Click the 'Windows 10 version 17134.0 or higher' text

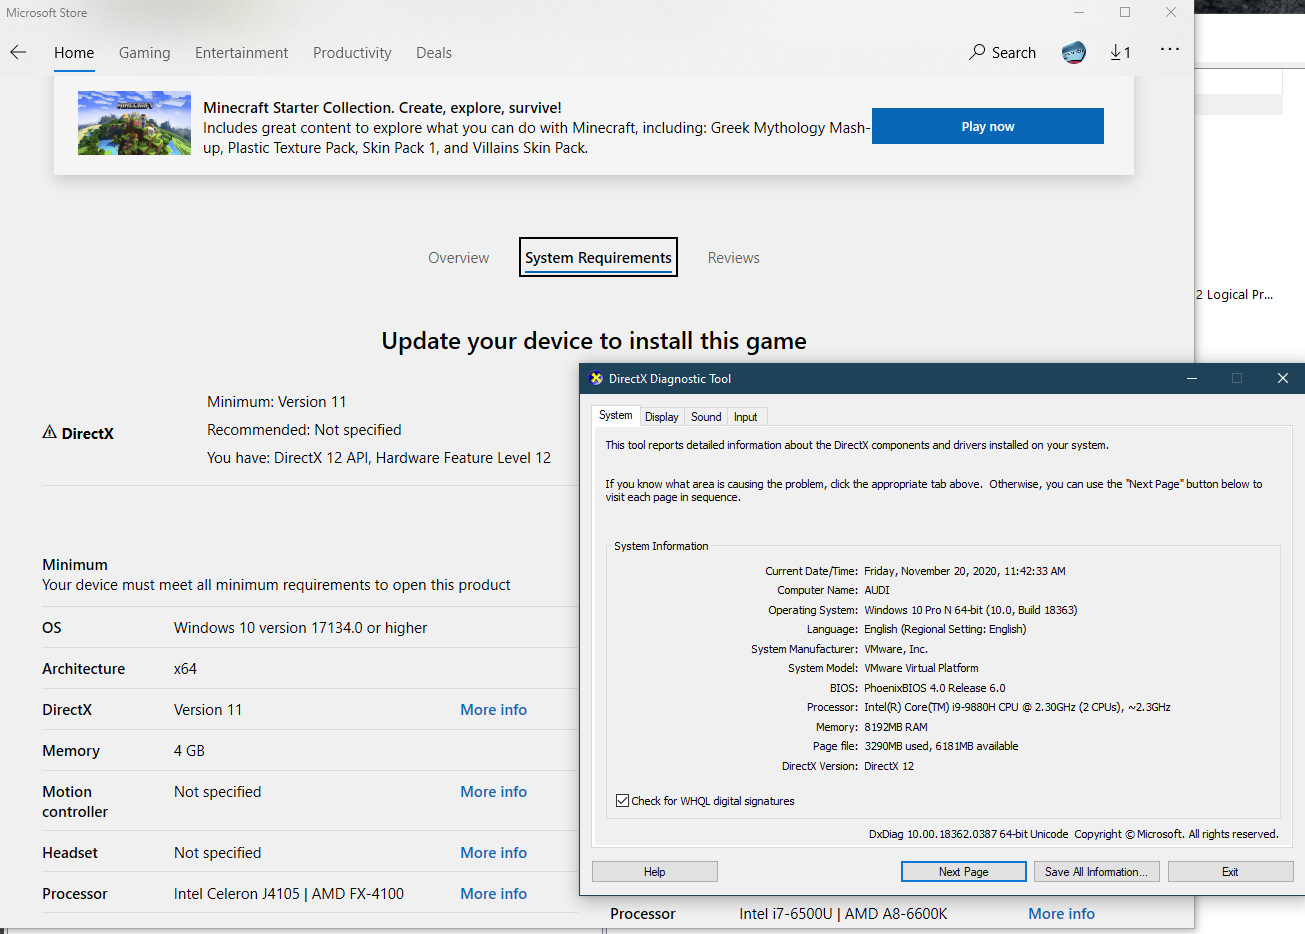click(x=300, y=628)
